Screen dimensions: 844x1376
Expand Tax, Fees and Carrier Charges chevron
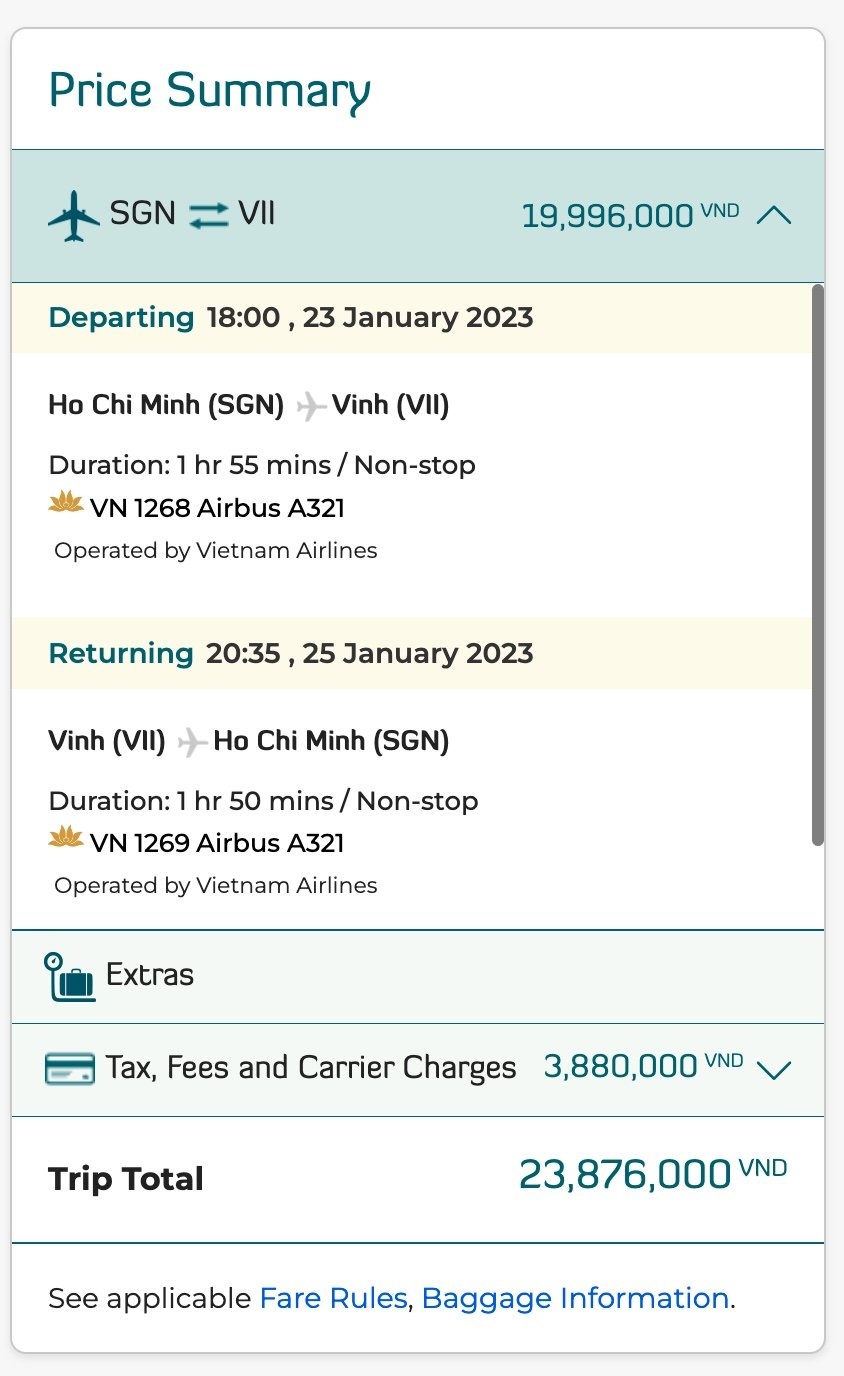click(774, 1070)
